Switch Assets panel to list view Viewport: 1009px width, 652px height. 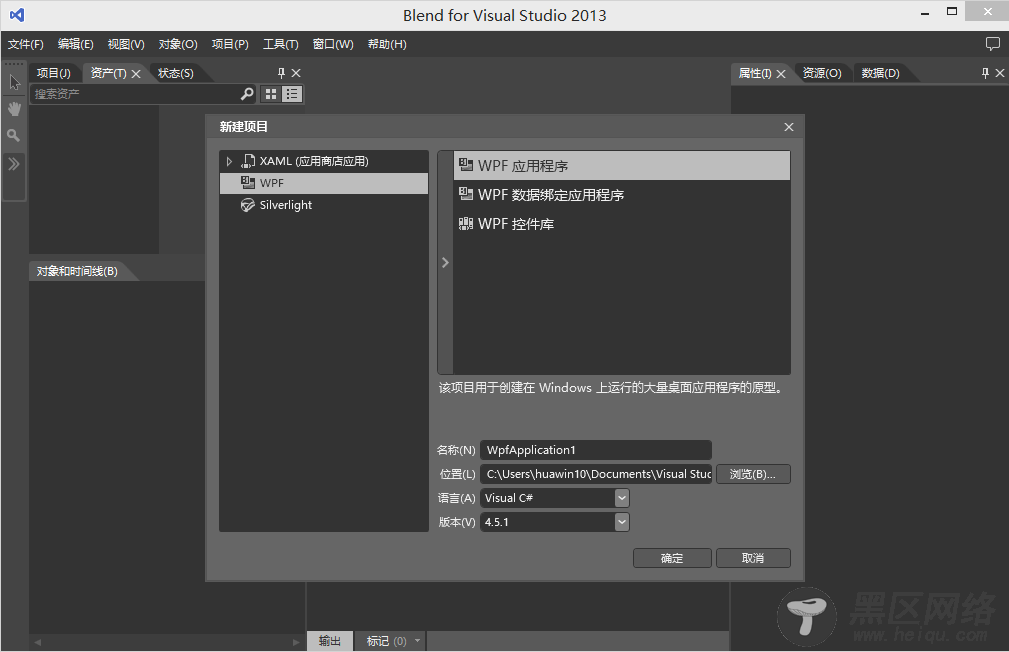coord(292,94)
